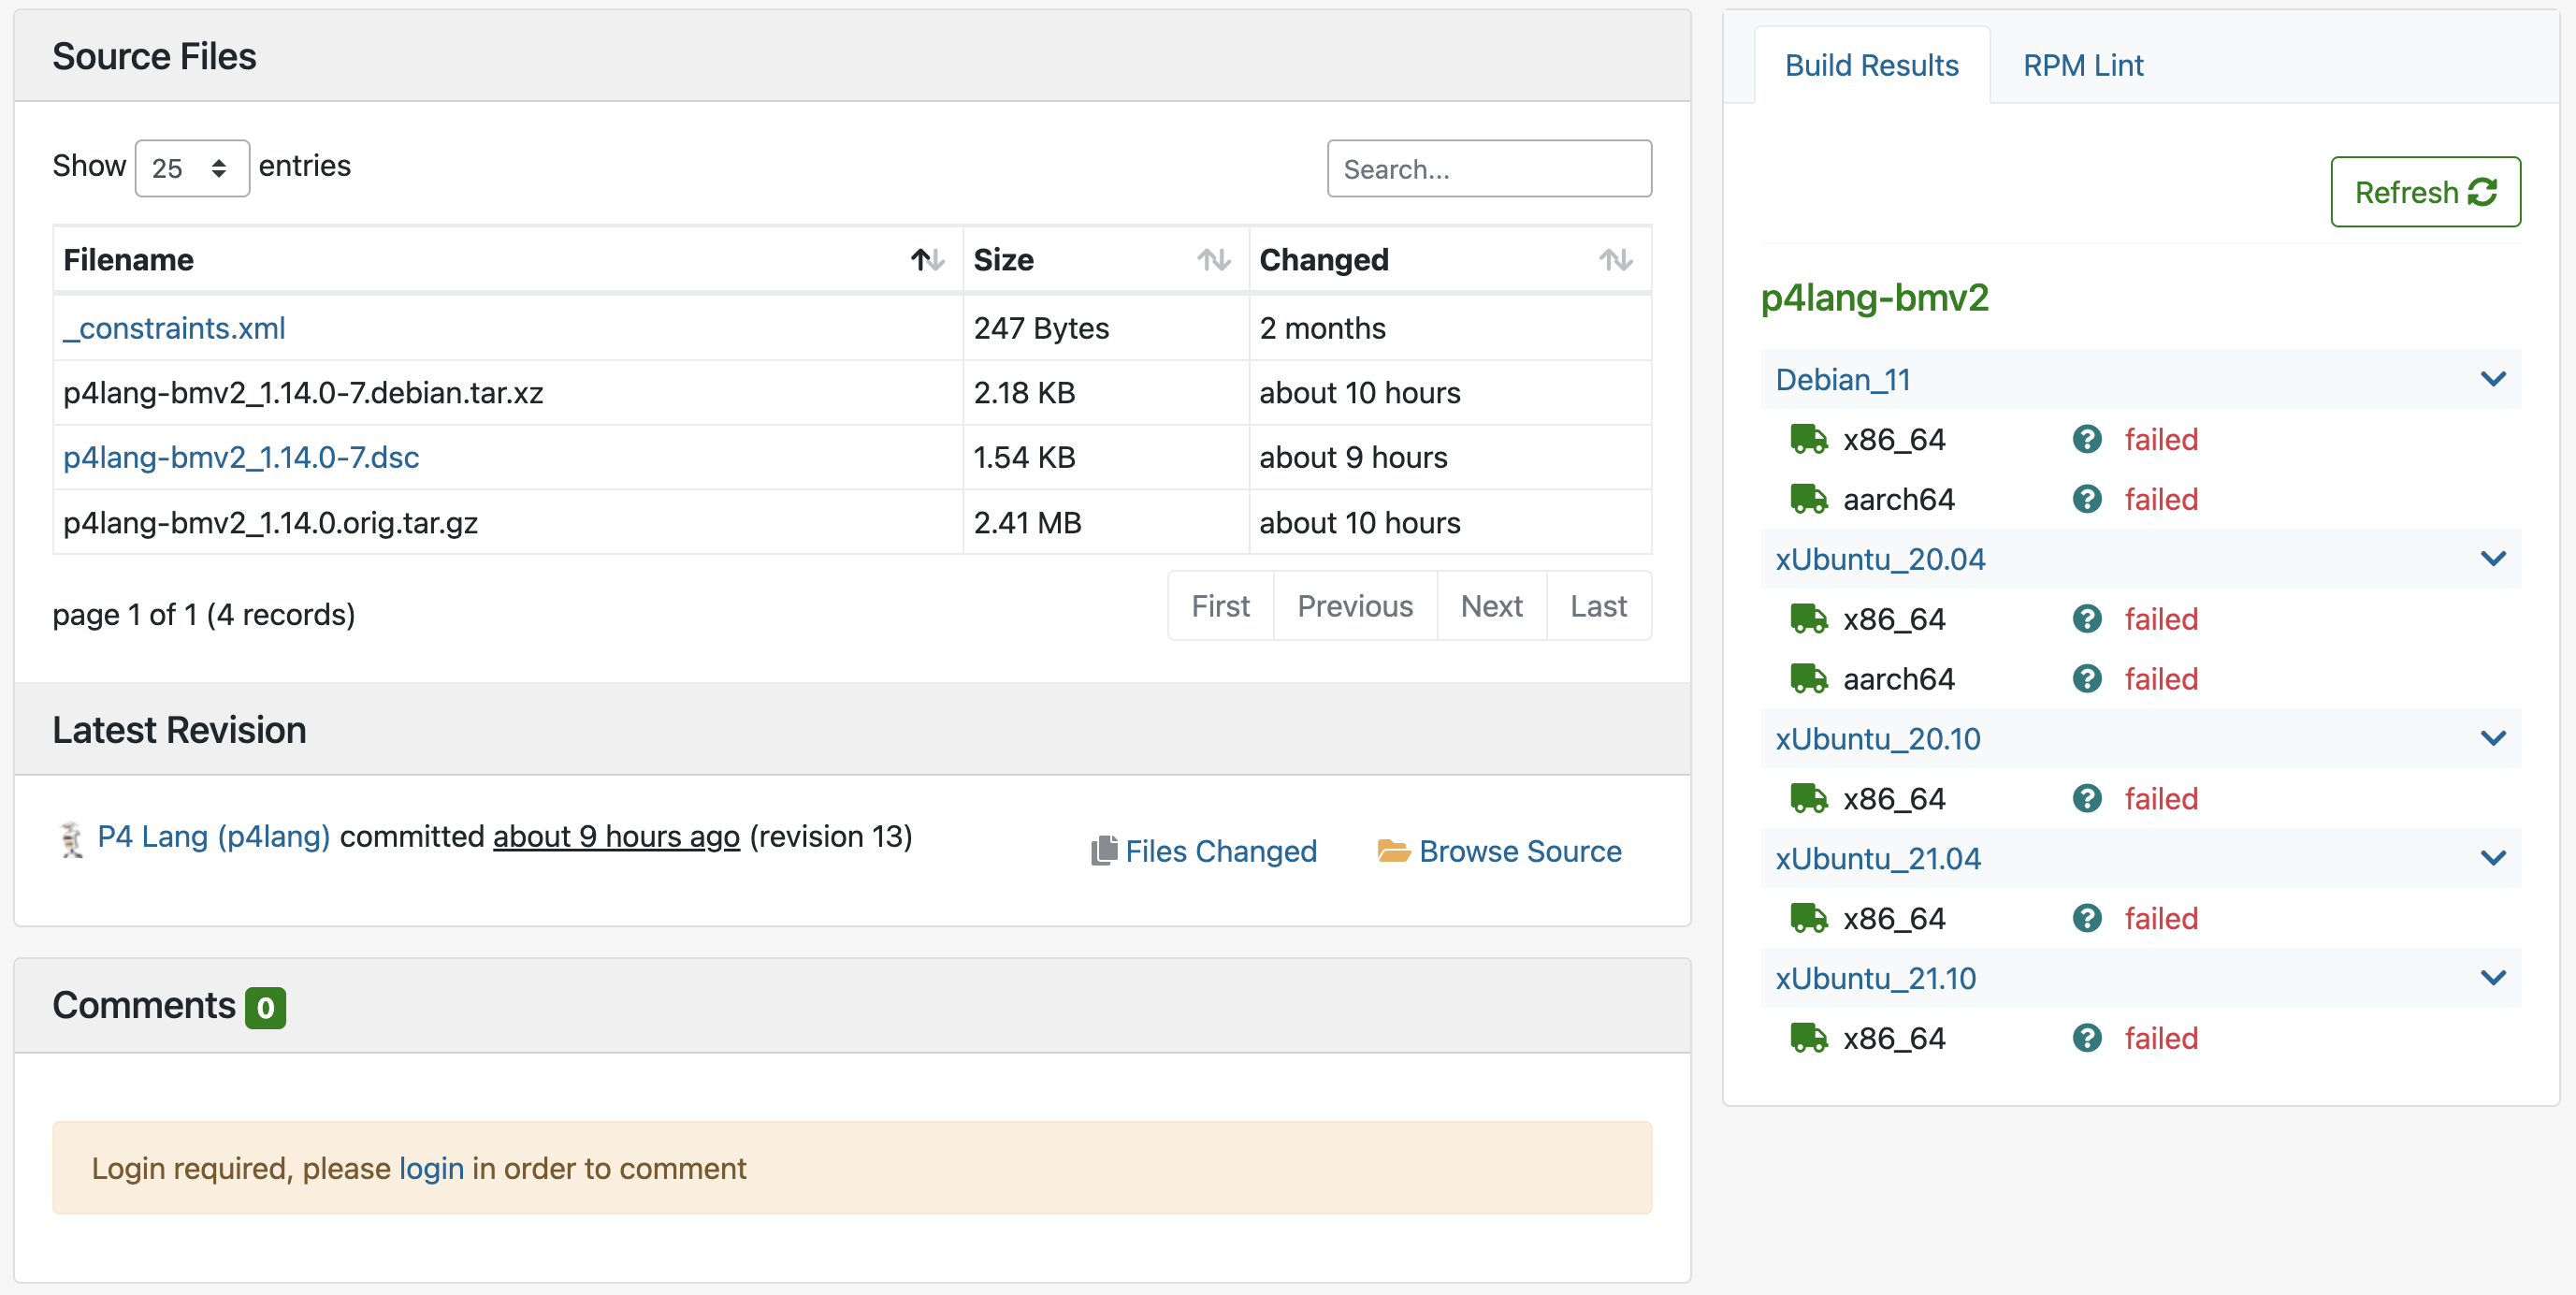Click help icon for xUbuntu_20.10 x86_64 status
Screen dimensions: 2576x1295
2087,799
